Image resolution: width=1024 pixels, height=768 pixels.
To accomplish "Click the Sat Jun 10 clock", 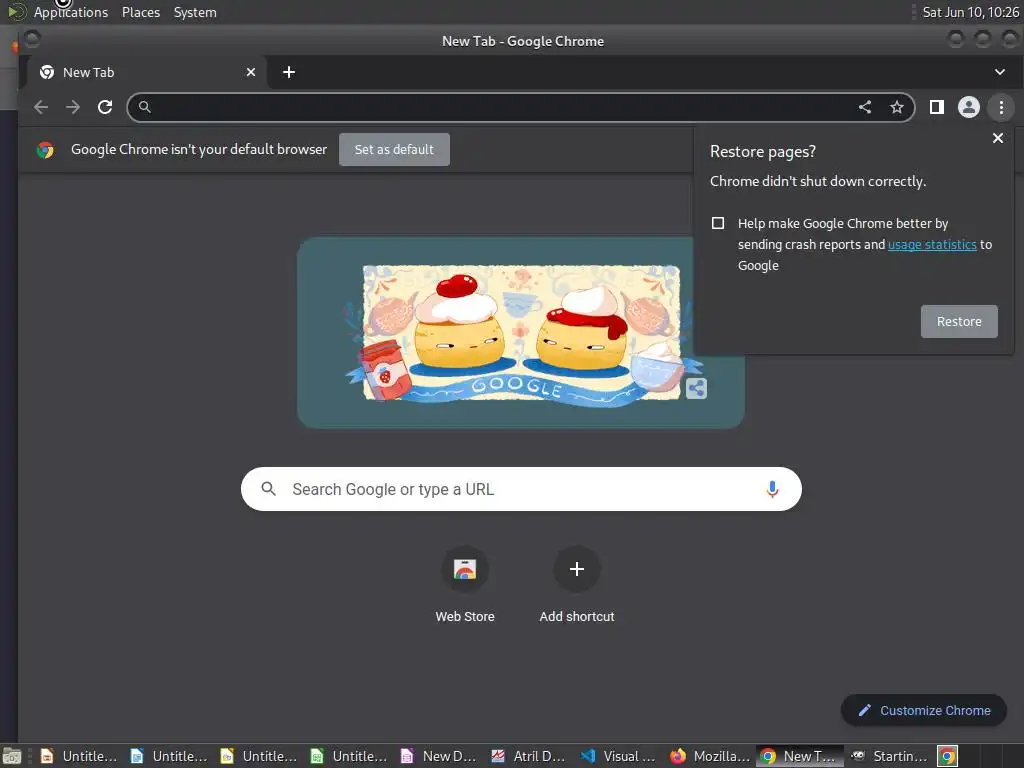I will [970, 12].
